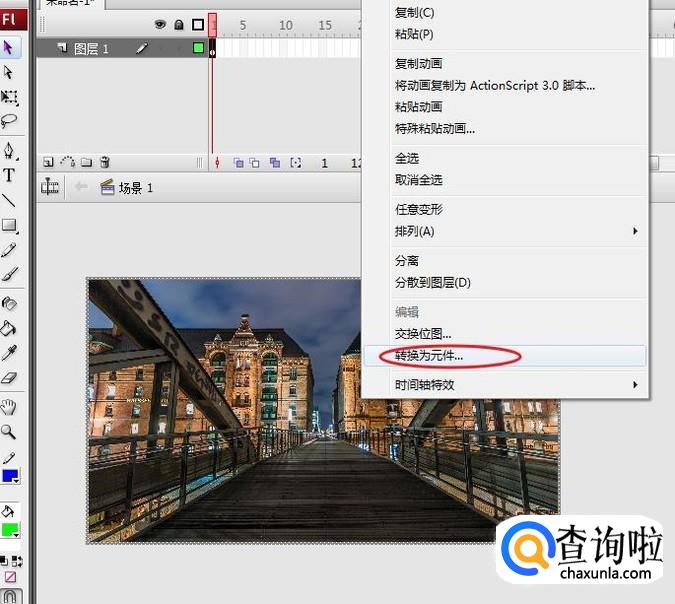
Task: Select the black arrow Selection tool
Action: click(x=8, y=47)
